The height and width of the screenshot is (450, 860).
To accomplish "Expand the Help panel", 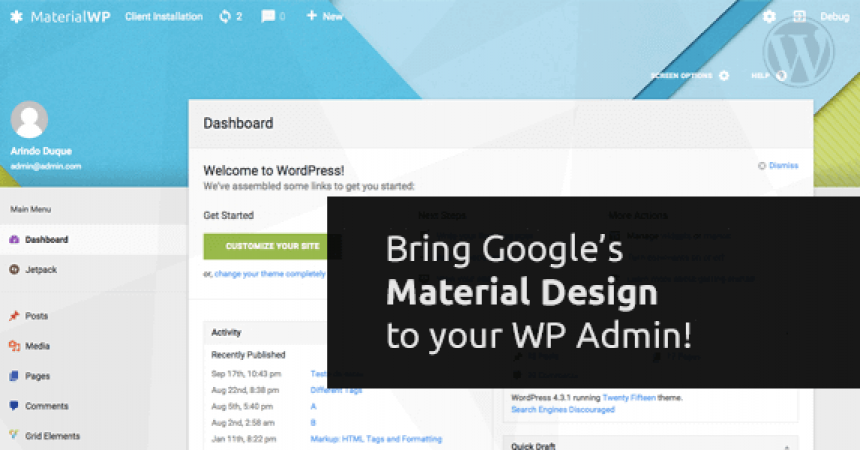I will (769, 75).
